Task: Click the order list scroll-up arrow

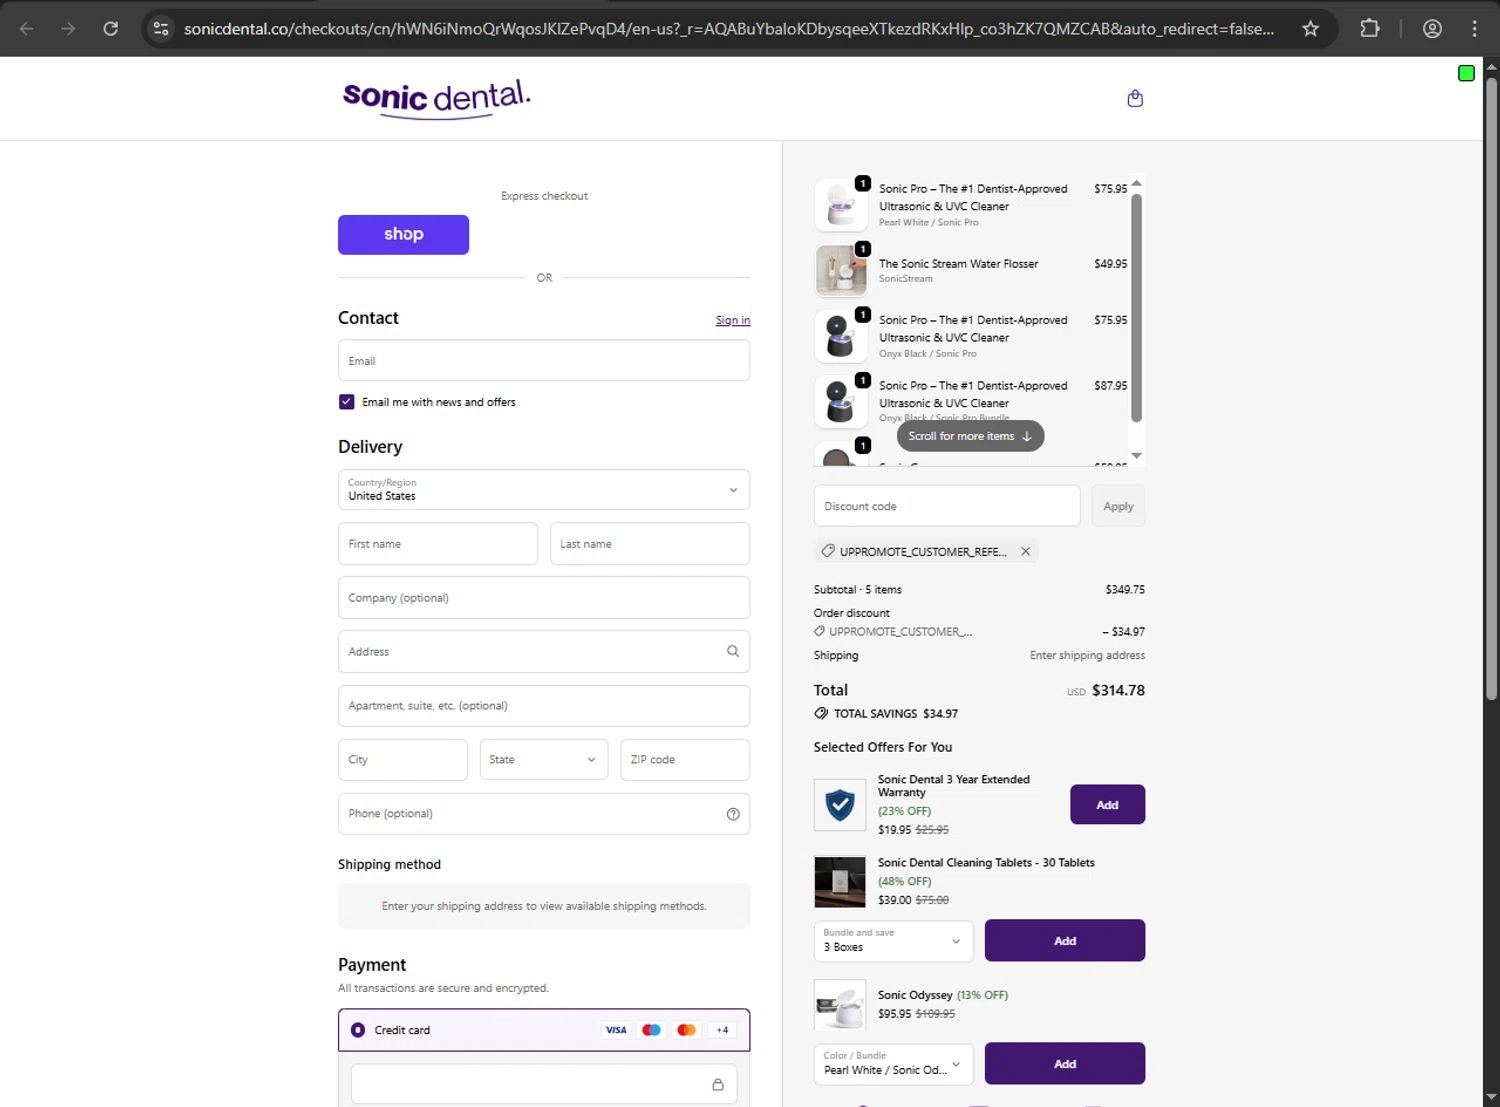Action: click(1136, 183)
